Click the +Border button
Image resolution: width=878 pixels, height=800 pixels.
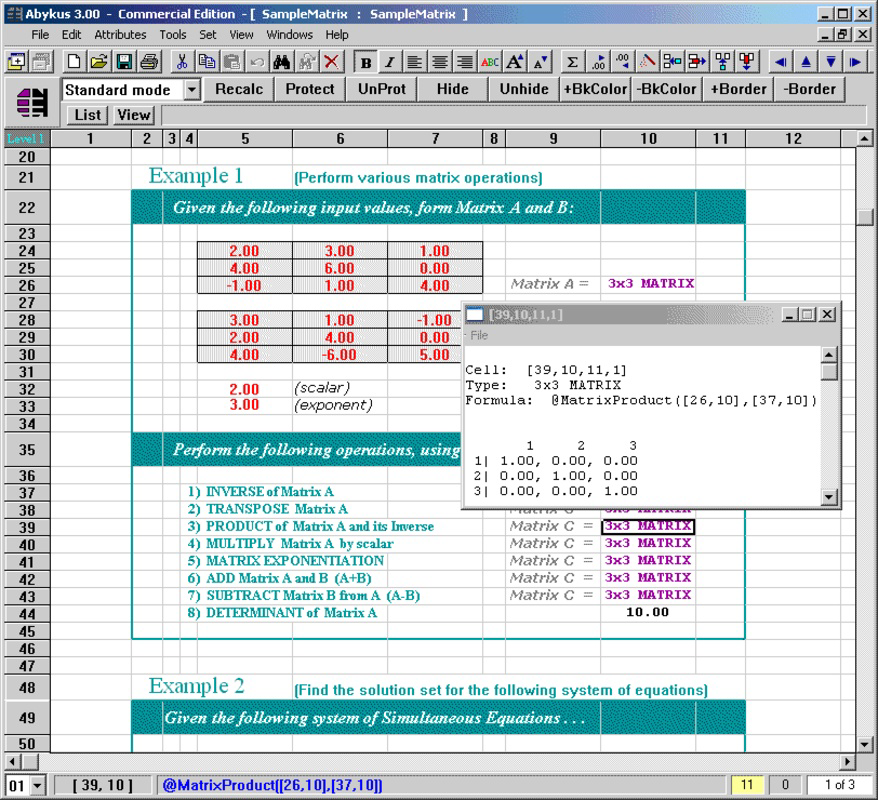pyautogui.click(x=738, y=90)
